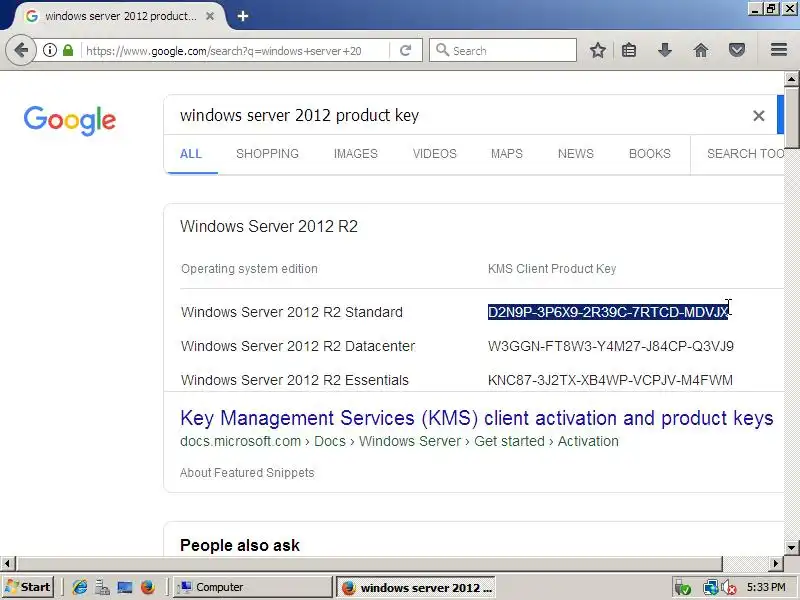Click into the Google search query field
The image size is (800, 600).
459,115
